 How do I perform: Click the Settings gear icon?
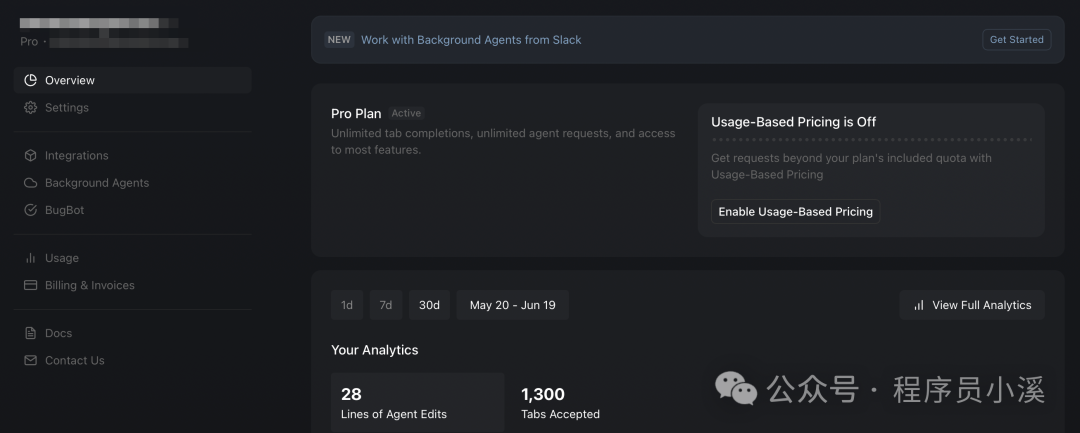[x=30, y=108]
